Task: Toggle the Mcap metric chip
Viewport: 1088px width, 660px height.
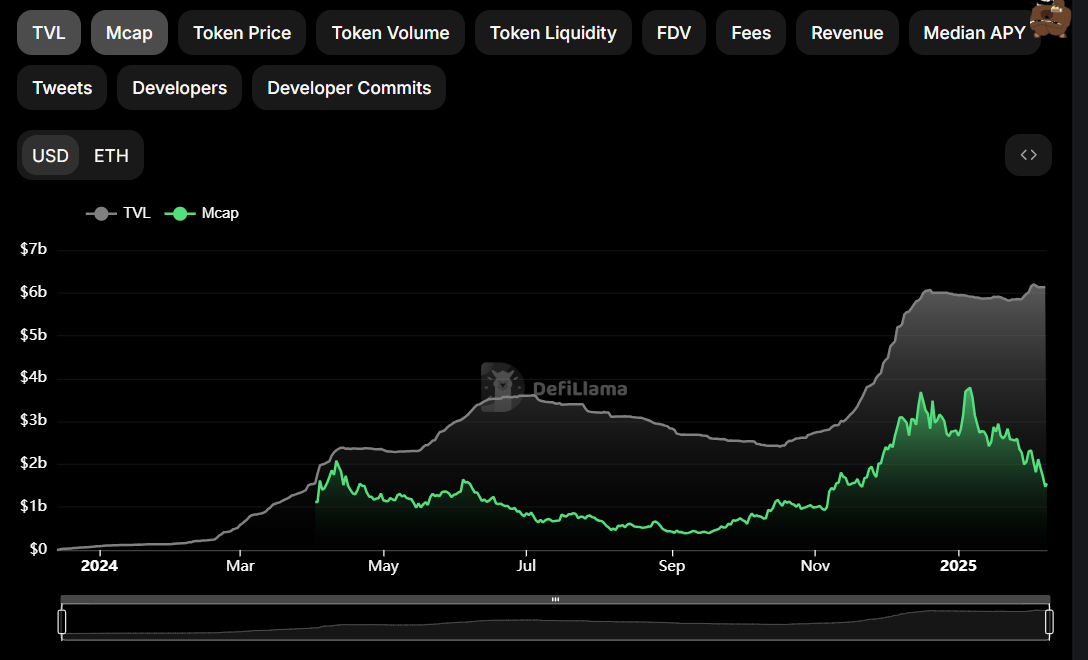Action: (129, 33)
